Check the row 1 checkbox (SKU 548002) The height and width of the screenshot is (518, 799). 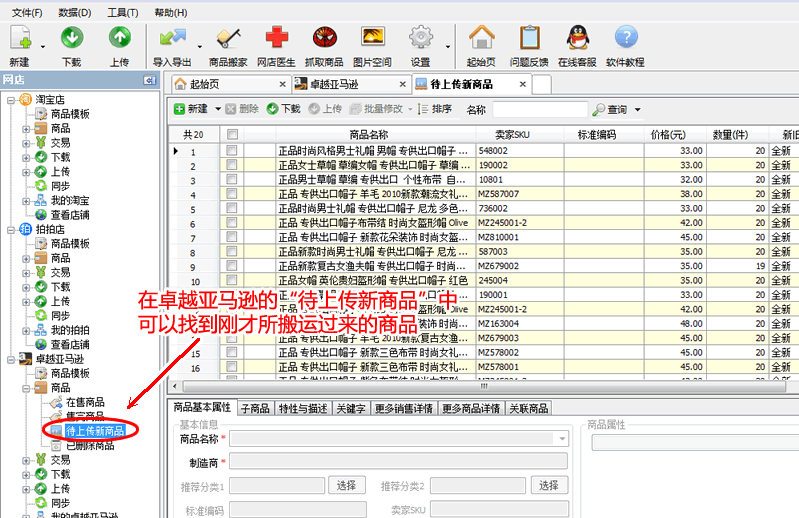(x=232, y=151)
